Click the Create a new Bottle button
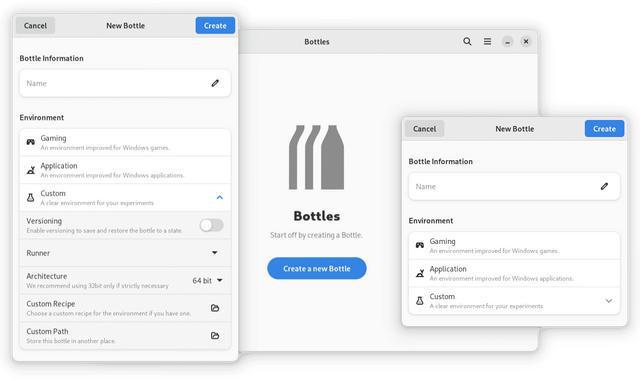This screenshot has height=381, width=640. pyautogui.click(x=317, y=268)
